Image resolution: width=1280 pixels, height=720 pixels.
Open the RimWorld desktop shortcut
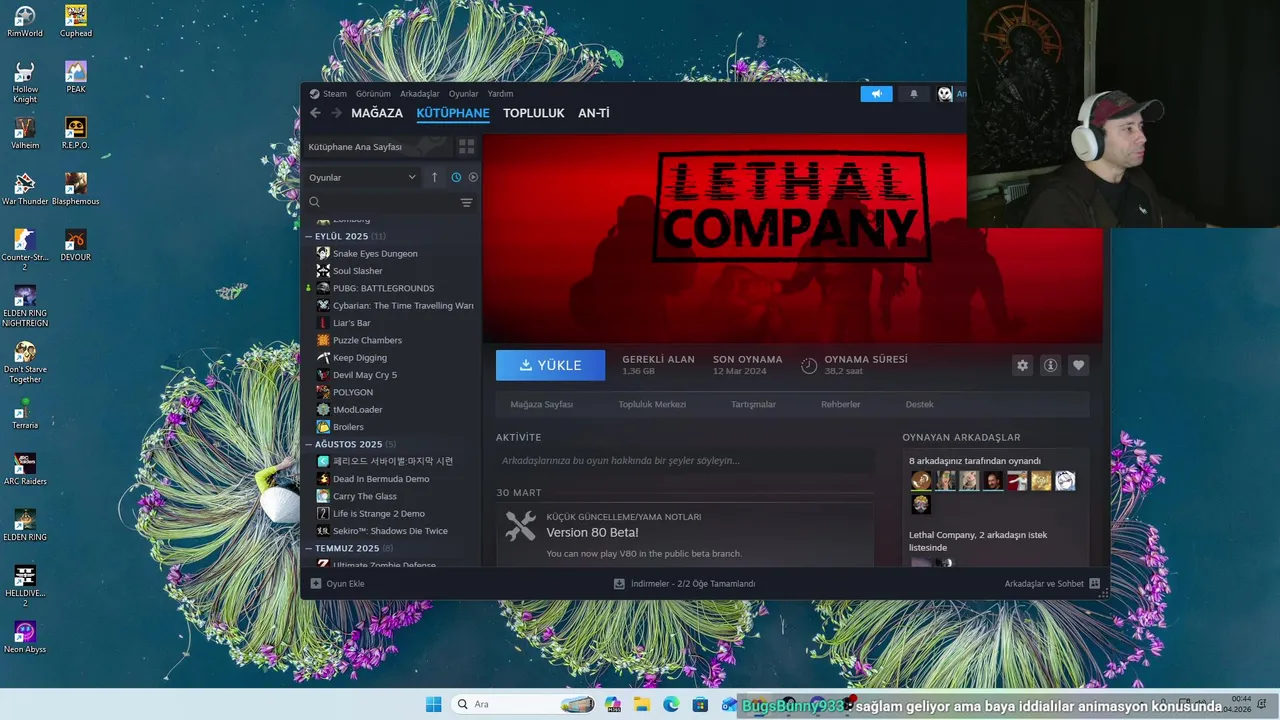(25, 21)
